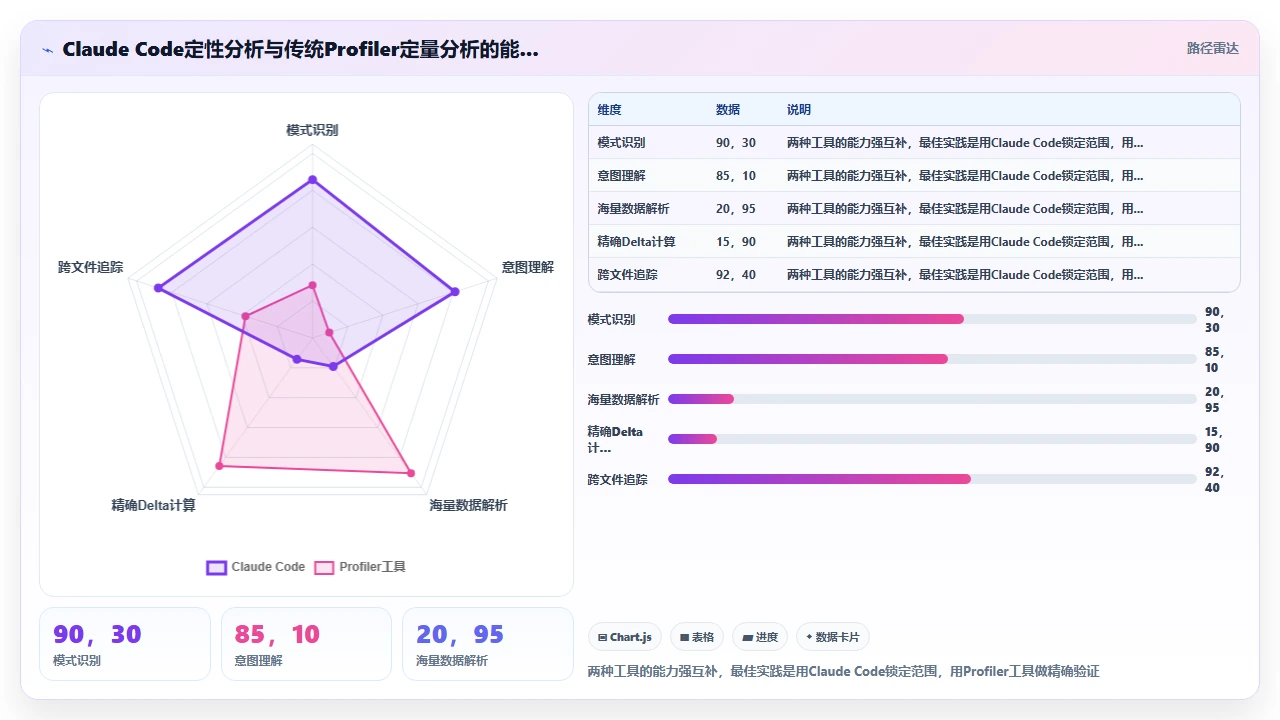This screenshot has height=720, width=1280.
Task: Click the 数据卡片 tag chip
Action: (x=833, y=637)
